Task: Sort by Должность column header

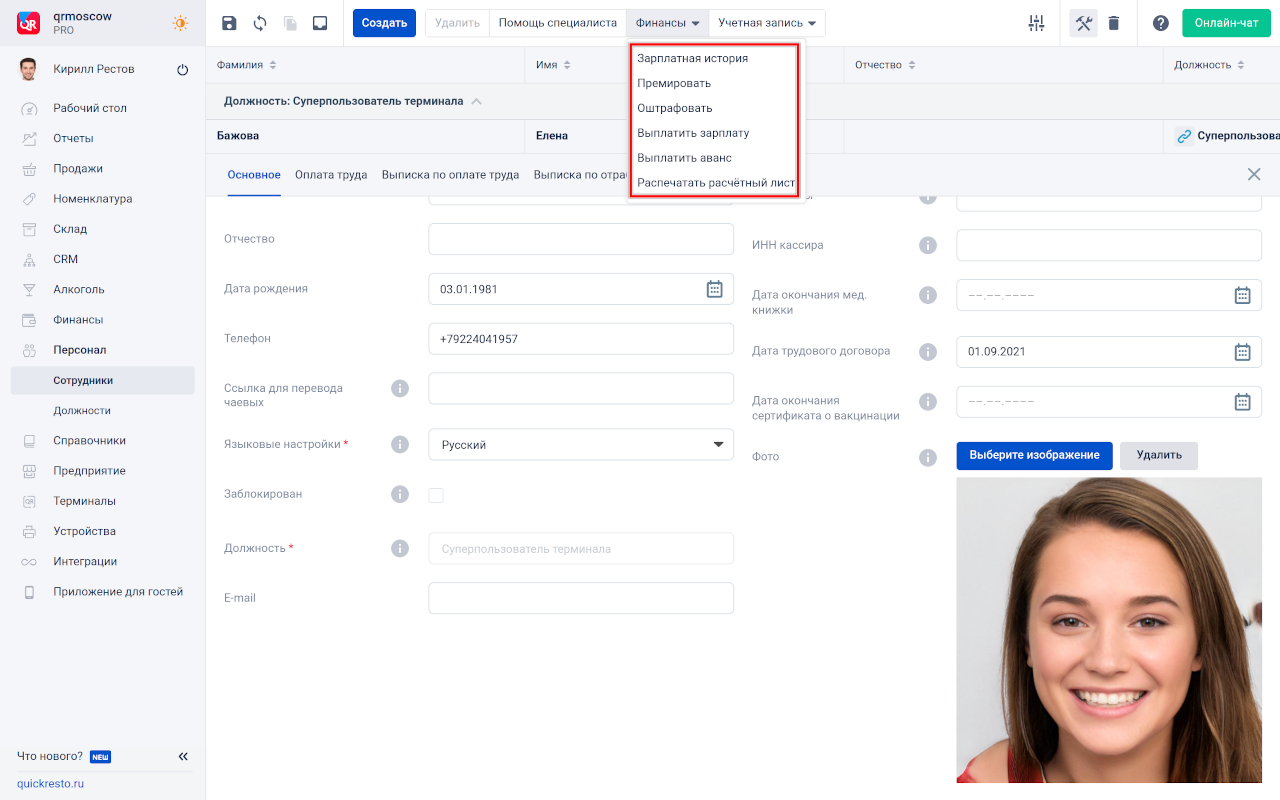Action: 1241,65
